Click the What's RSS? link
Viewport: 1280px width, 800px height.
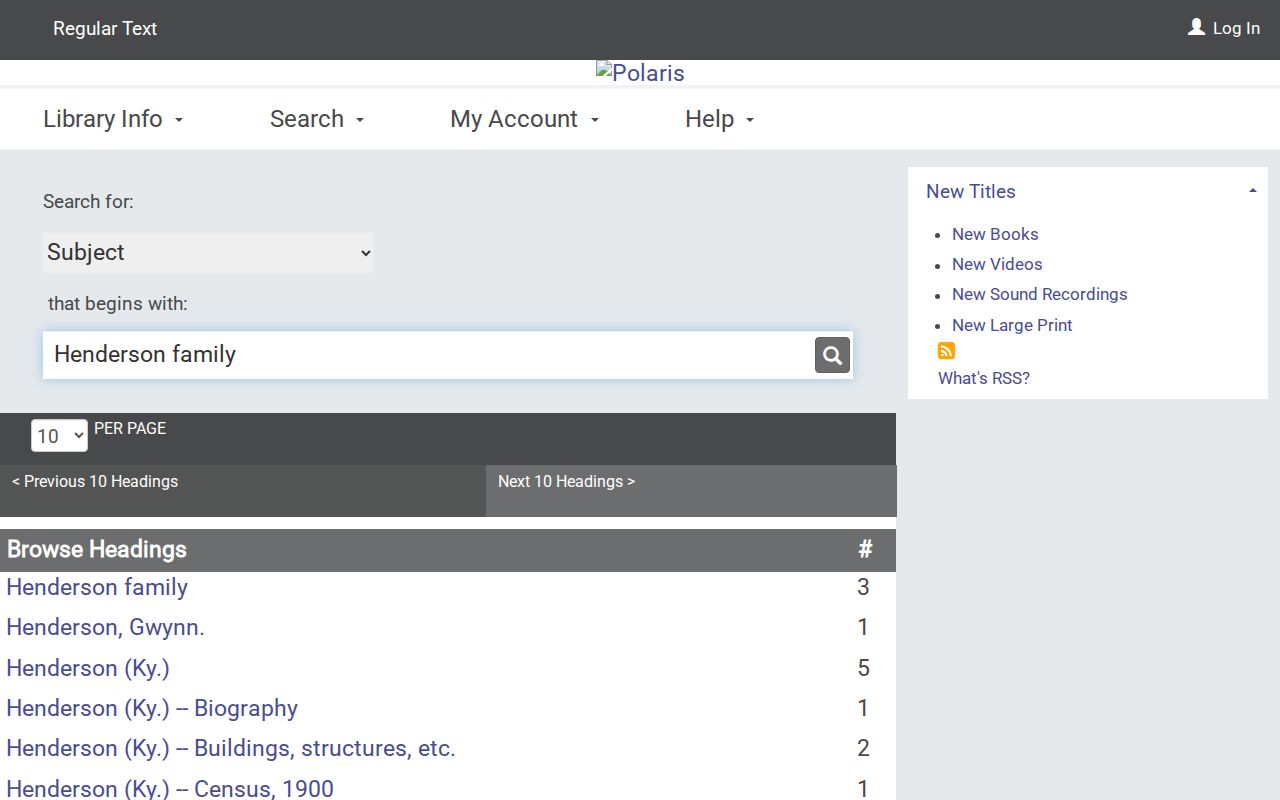pos(984,378)
